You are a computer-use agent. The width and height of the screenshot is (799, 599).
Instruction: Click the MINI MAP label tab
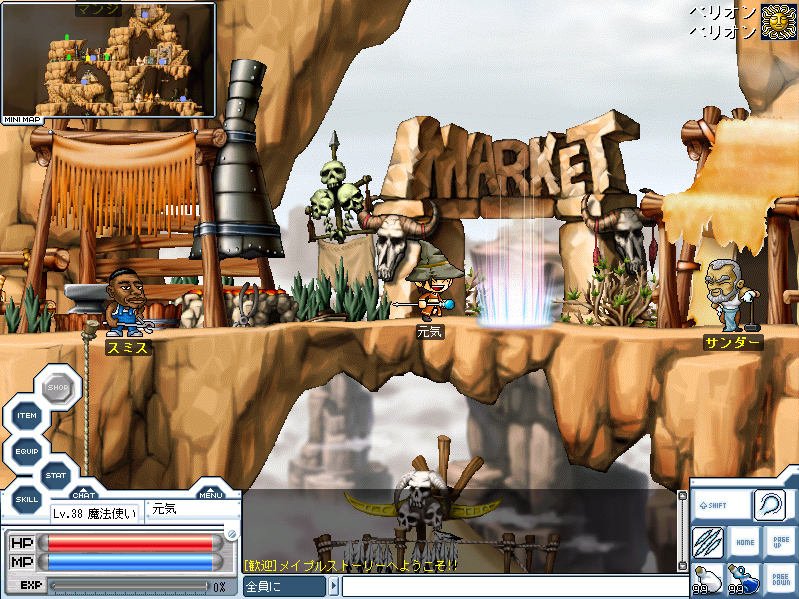click(22, 119)
